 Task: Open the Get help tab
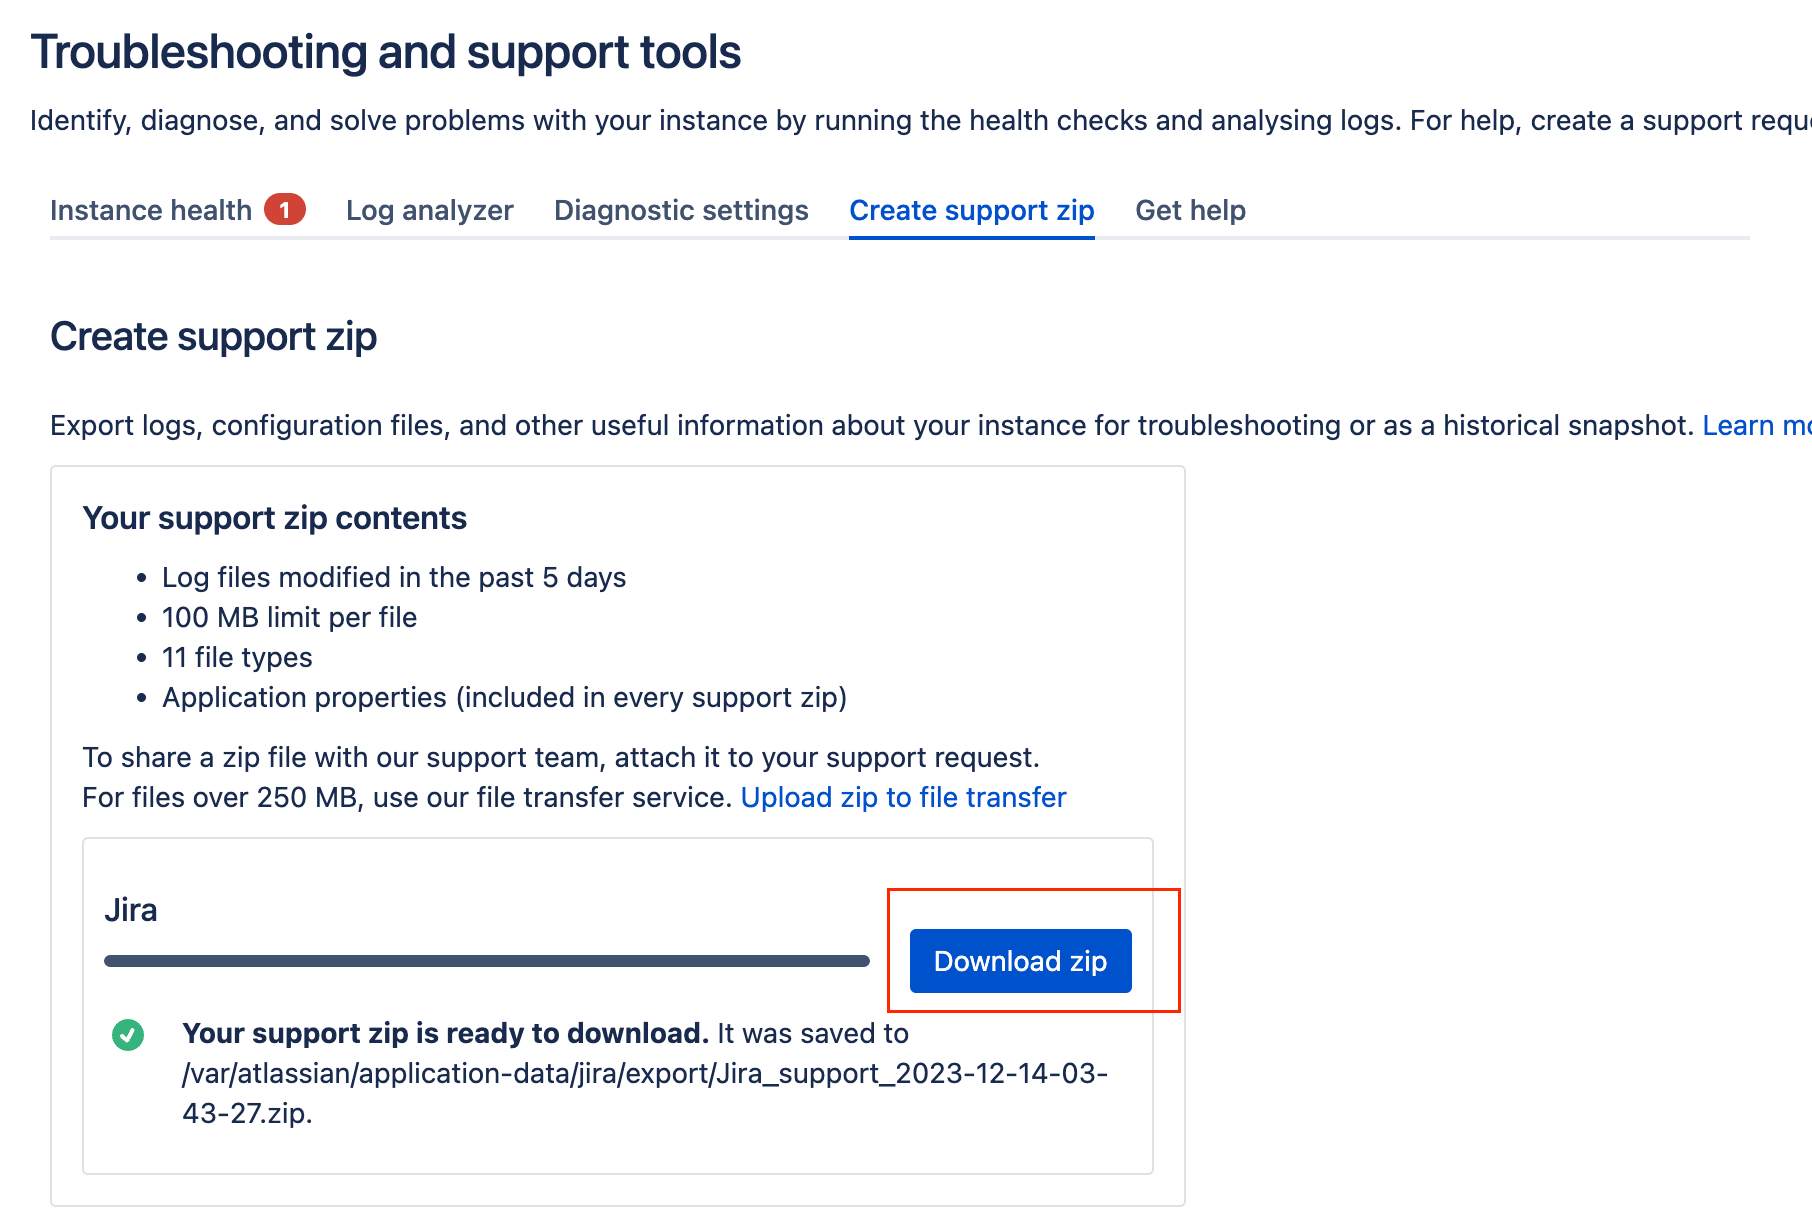(x=1190, y=210)
